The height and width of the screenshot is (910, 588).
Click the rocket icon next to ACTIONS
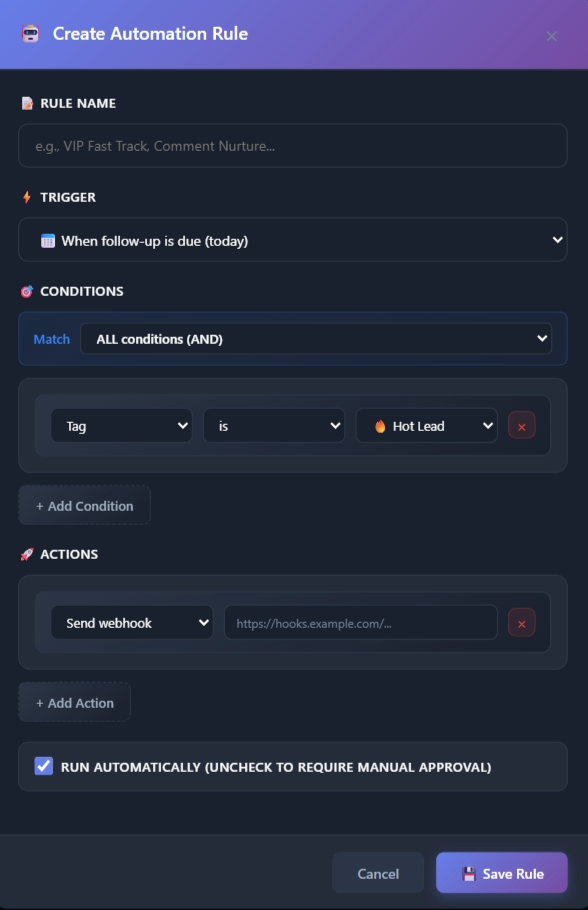pos(27,554)
